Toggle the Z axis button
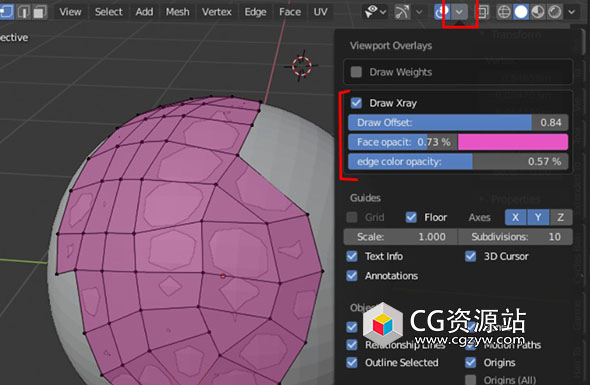The height and width of the screenshot is (385, 590). click(x=561, y=217)
